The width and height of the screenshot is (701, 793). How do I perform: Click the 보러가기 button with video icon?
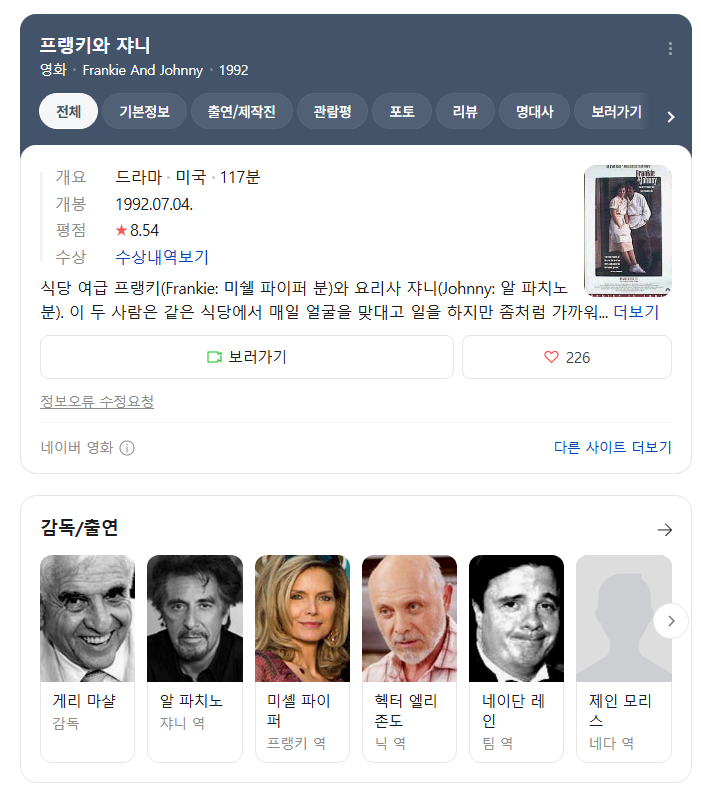click(x=246, y=357)
